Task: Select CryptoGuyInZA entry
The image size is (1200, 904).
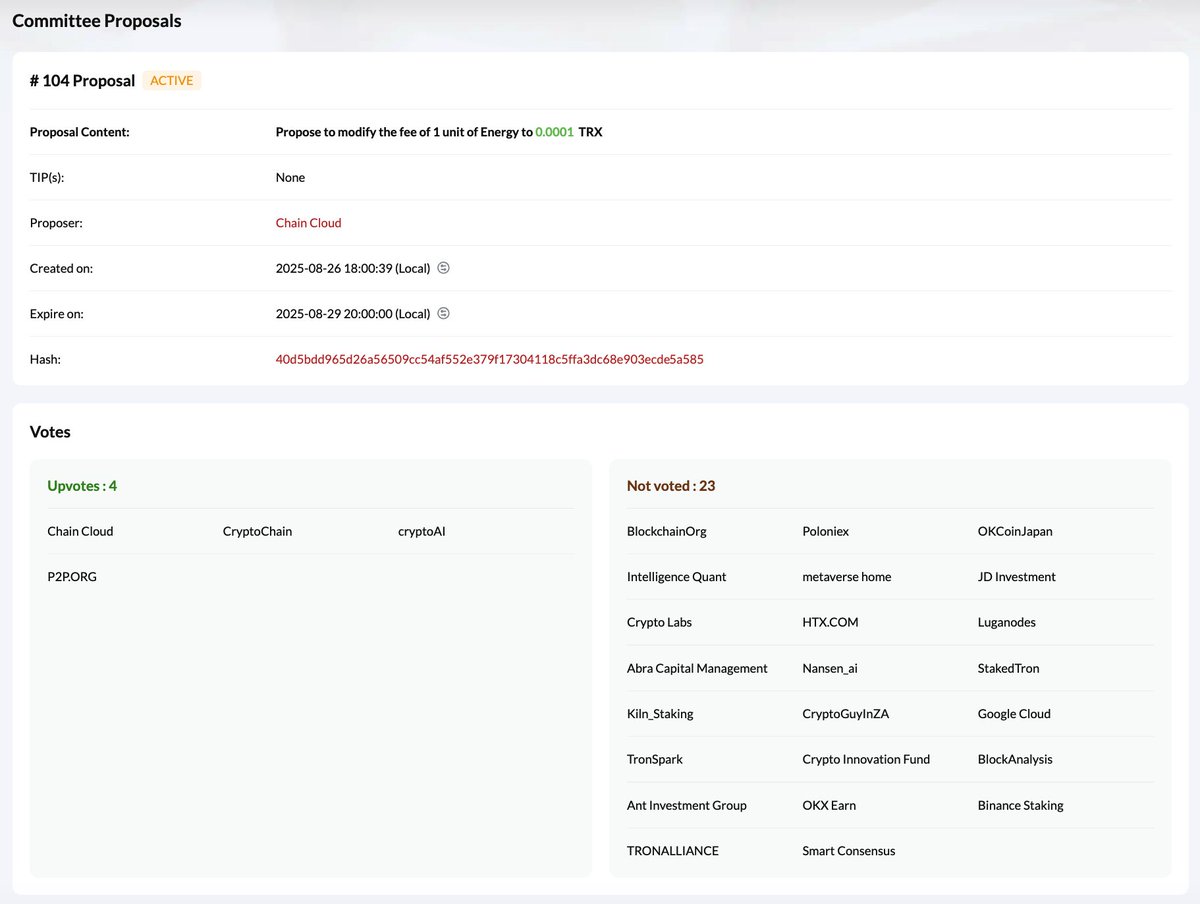Action: [845, 714]
